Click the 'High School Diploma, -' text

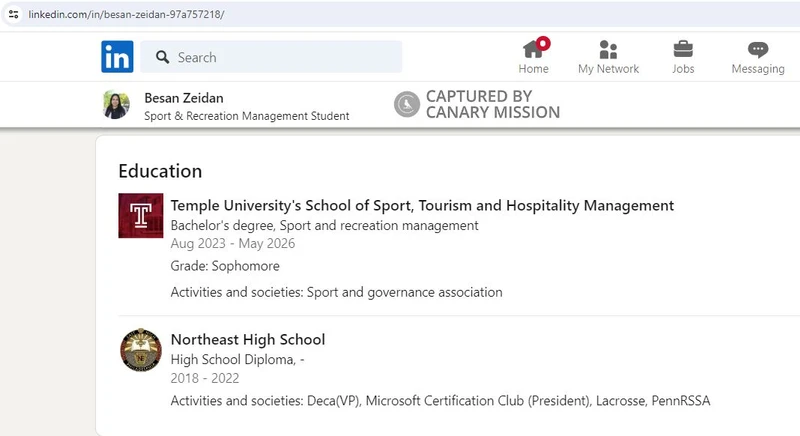point(237,360)
